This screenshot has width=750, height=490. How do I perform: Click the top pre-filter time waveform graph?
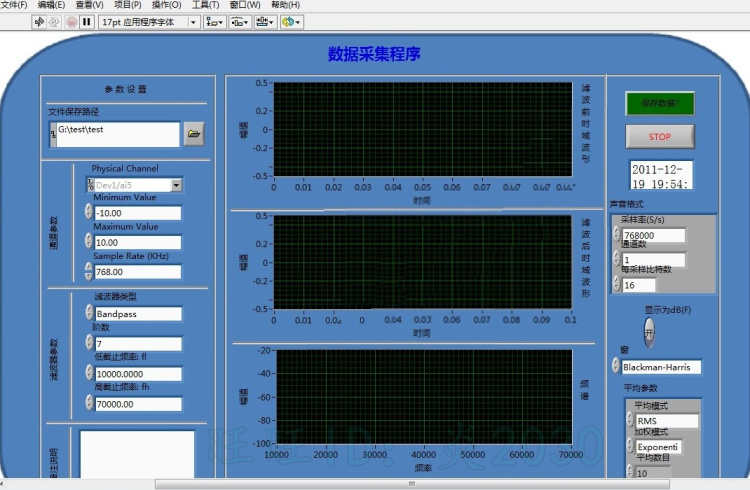423,129
